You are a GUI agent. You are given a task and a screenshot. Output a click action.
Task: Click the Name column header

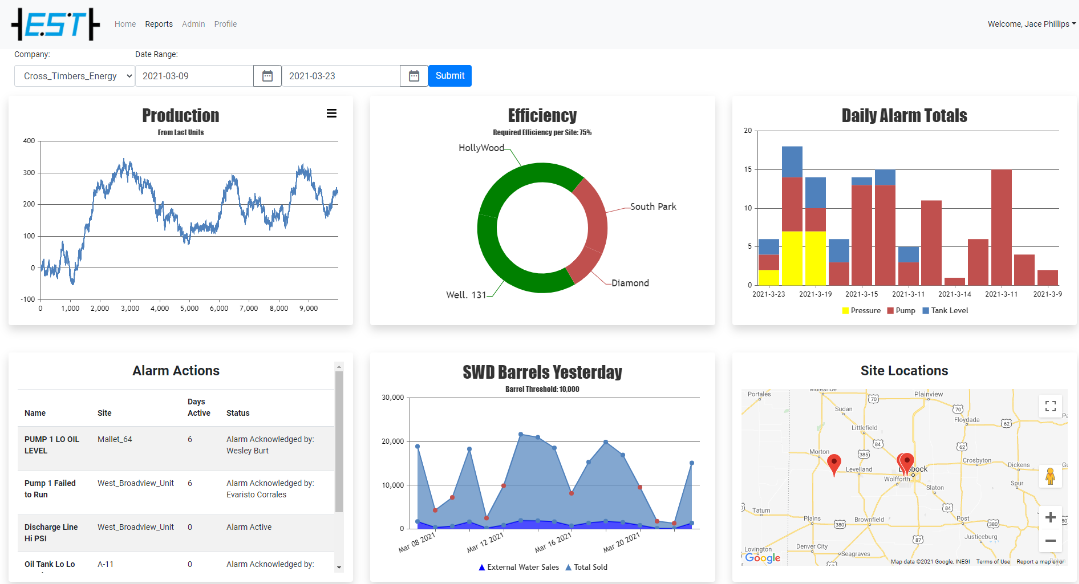point(35,413)
